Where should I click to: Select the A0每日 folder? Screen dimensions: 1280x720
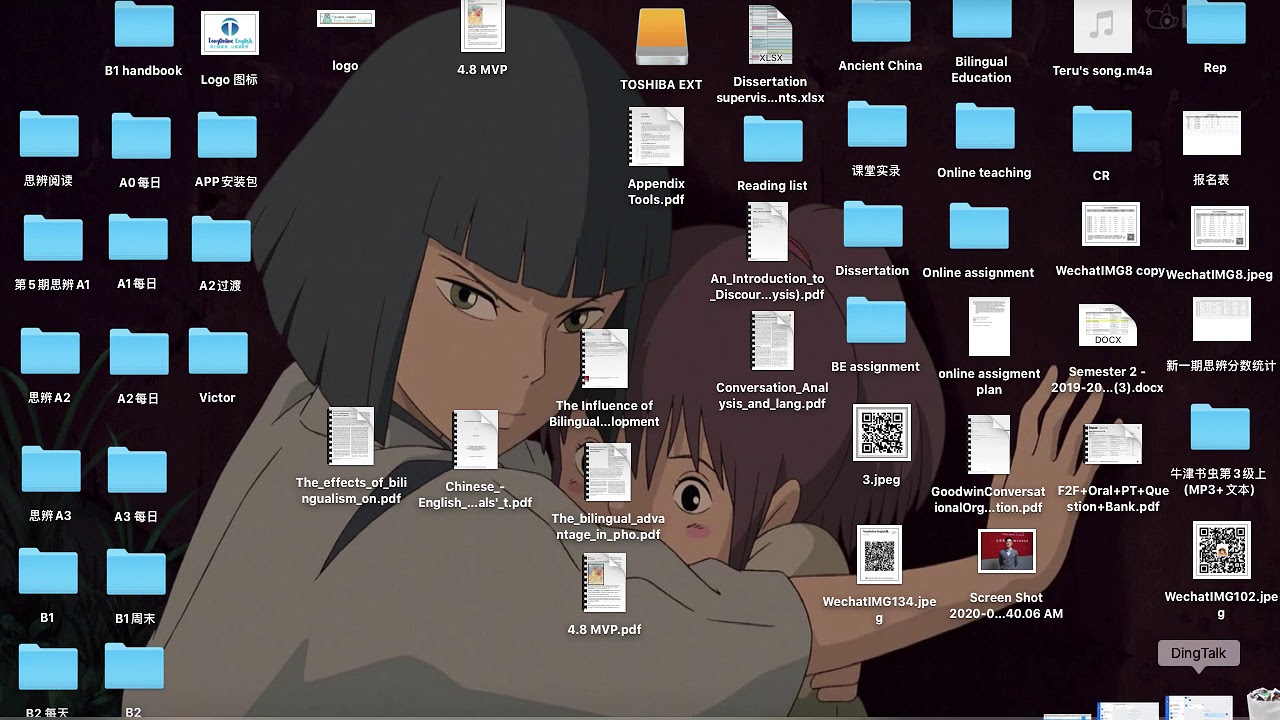click(141, 138)
